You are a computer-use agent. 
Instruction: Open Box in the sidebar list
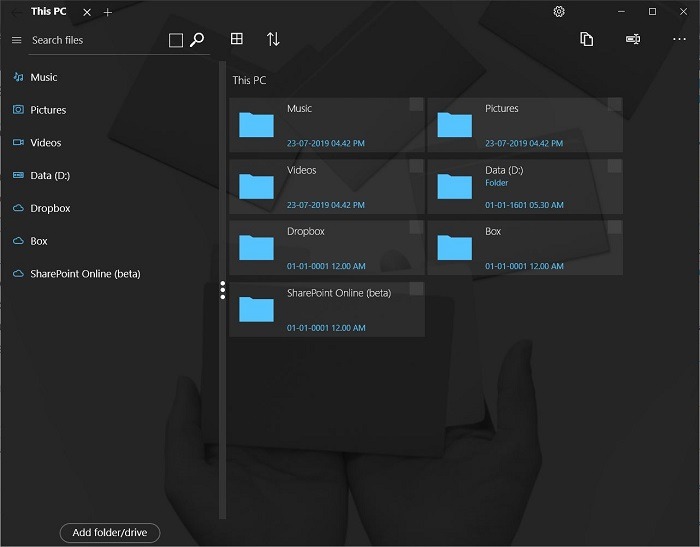click(x=39, y=241)
